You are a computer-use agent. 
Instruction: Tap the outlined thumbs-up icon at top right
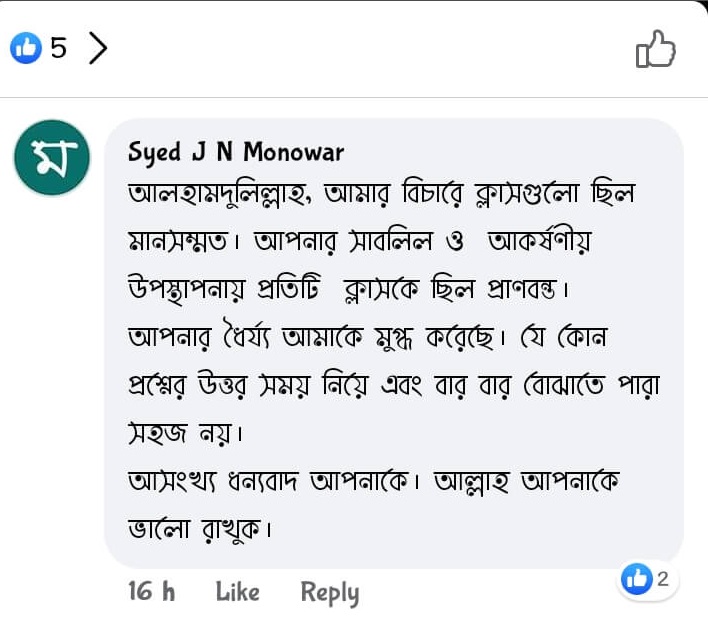click(x=656, y=49)
